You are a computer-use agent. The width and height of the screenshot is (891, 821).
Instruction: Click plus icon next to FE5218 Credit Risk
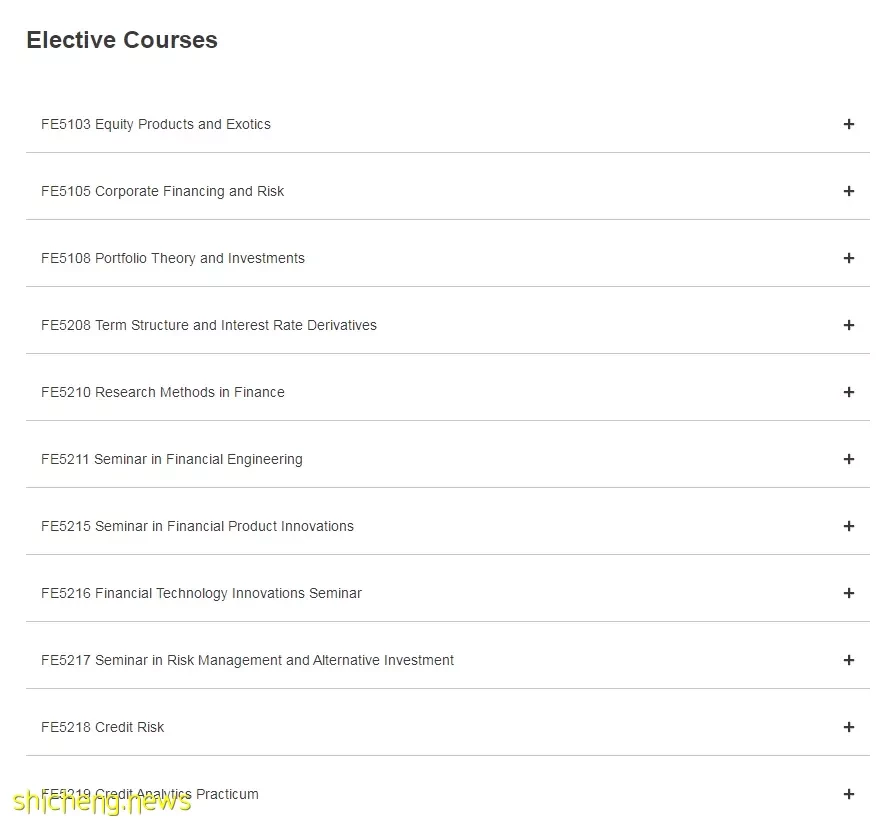[848, 727]
